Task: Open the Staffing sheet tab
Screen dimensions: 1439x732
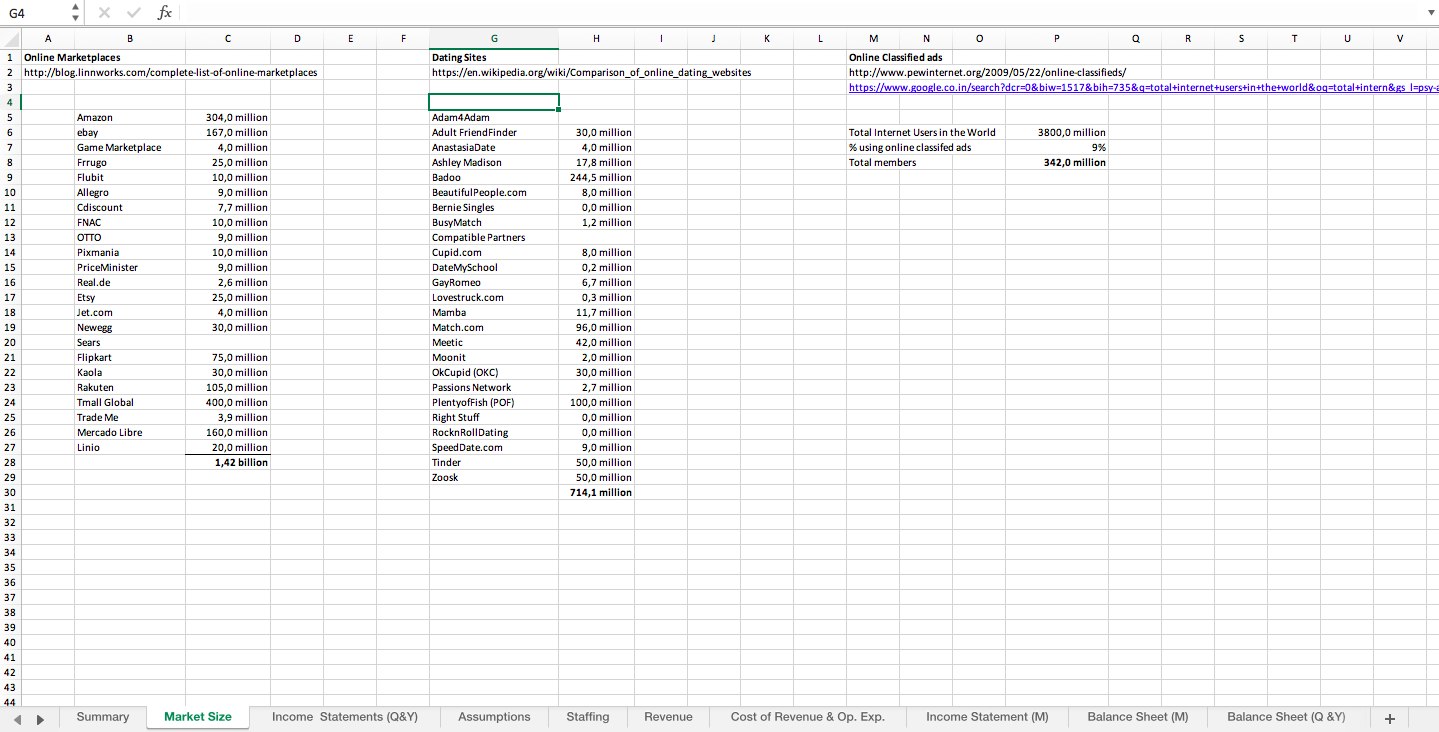Action: click(x=588, y=717)
